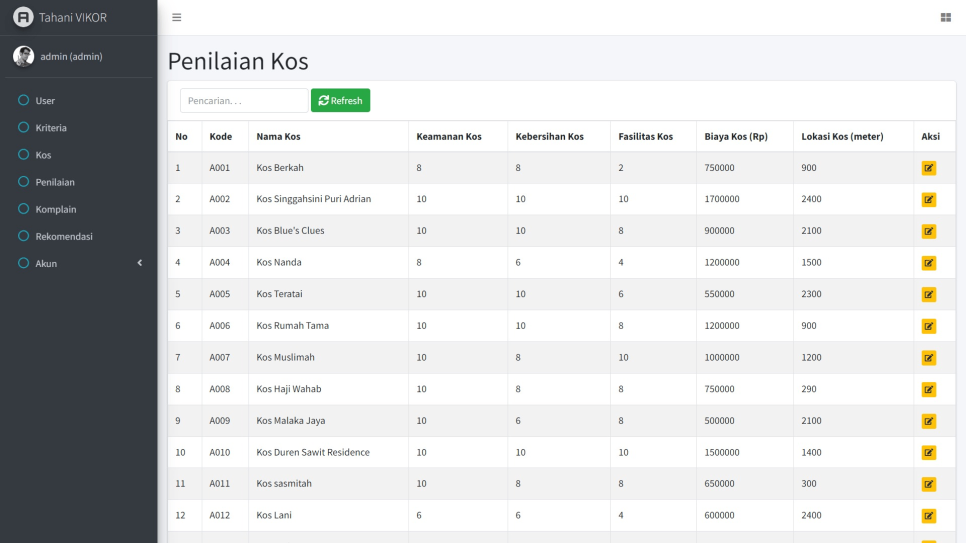Navigate to Rekomendasi in sidebar
This screenshot has height=543, width=966.
(63, 236)
